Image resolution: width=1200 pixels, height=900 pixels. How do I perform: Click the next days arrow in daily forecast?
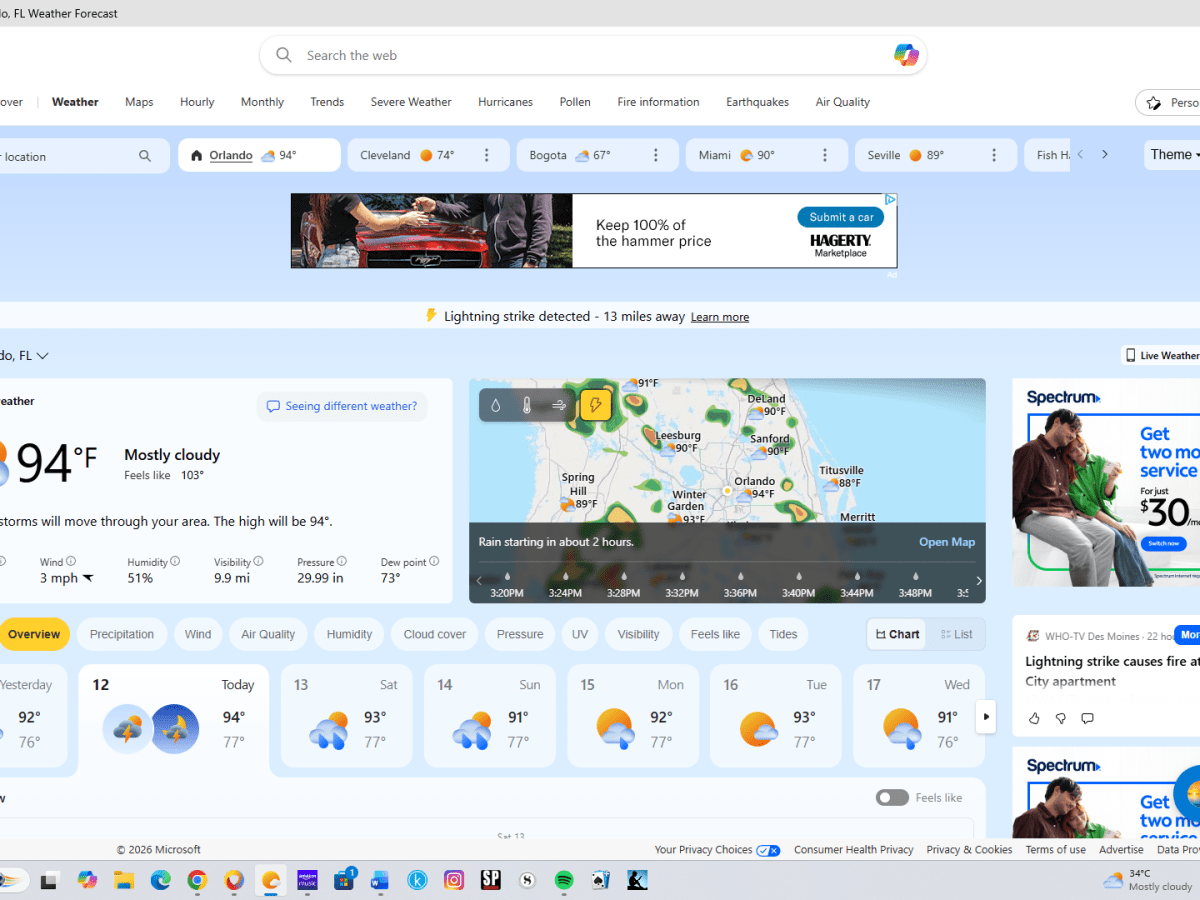[986, 716]
